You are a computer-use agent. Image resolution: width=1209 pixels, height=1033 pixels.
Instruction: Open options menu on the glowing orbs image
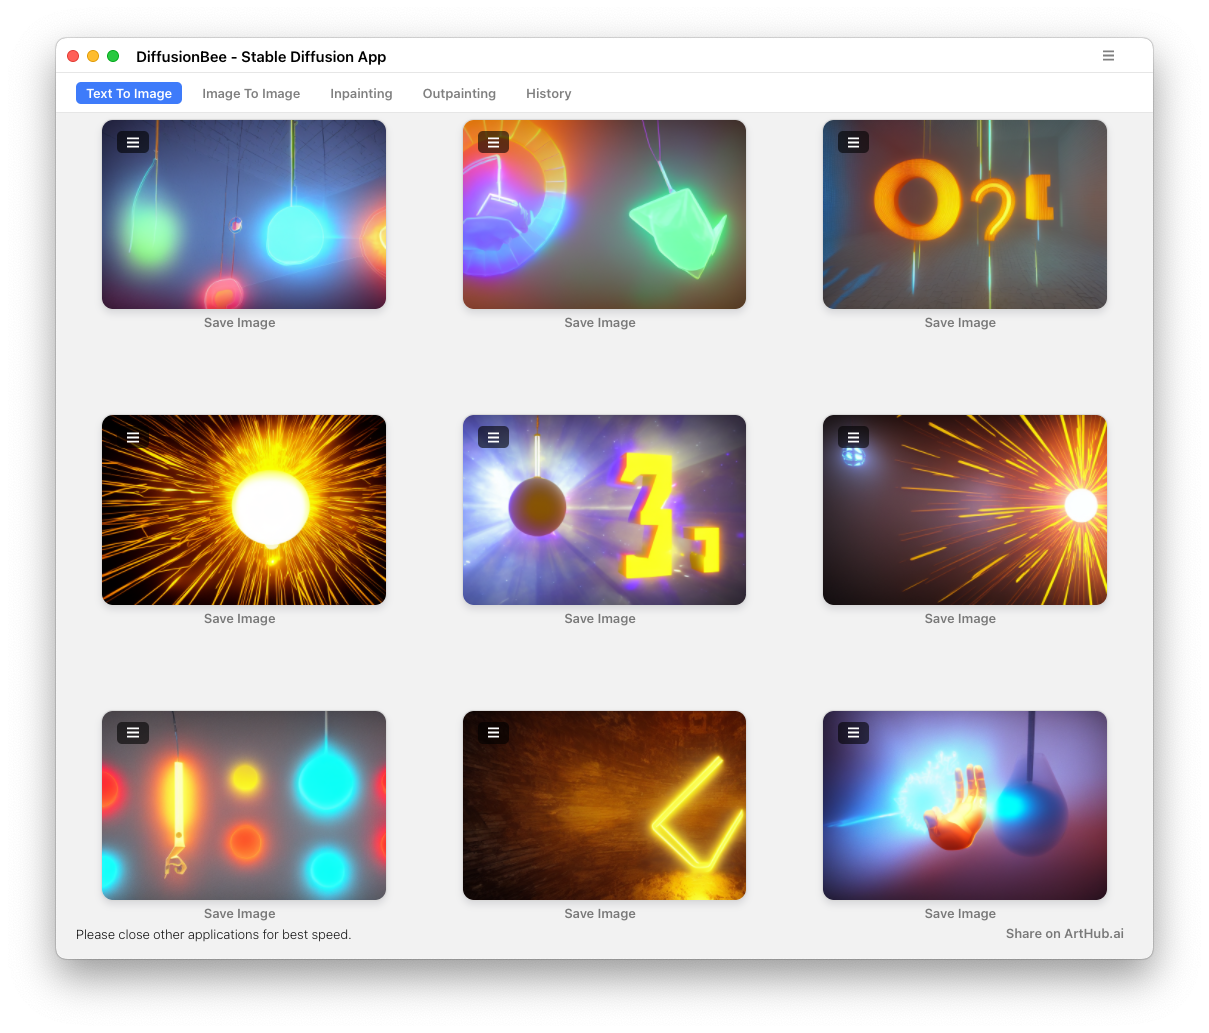pos(133,142)
